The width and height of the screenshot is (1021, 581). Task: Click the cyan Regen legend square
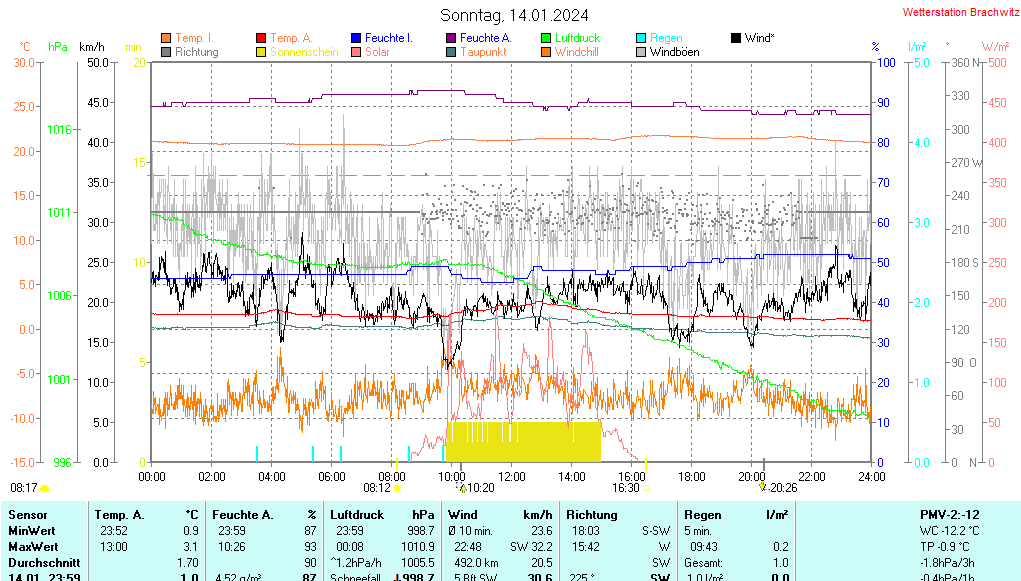click(x=641, y=38)
